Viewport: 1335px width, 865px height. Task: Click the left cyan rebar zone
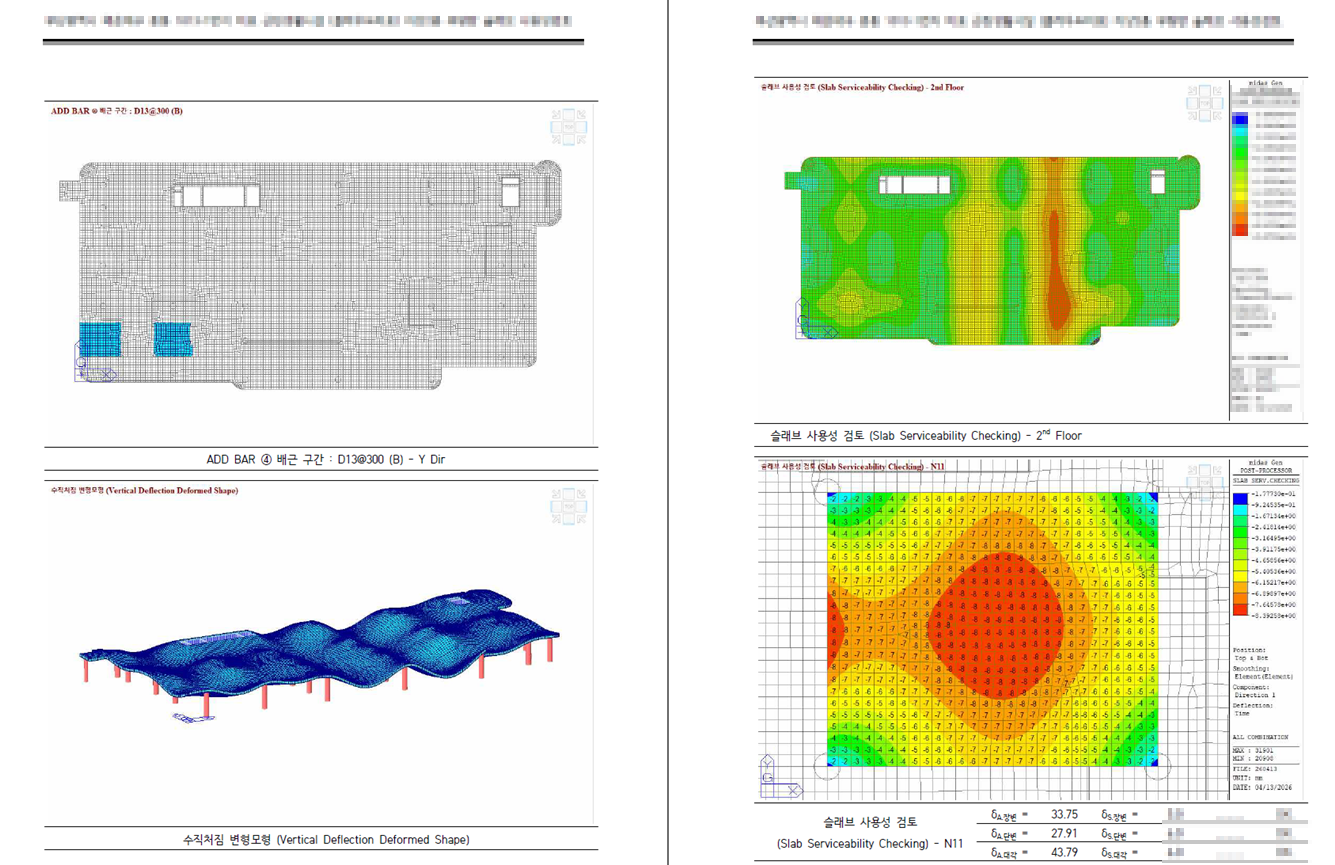click(100, 339)
